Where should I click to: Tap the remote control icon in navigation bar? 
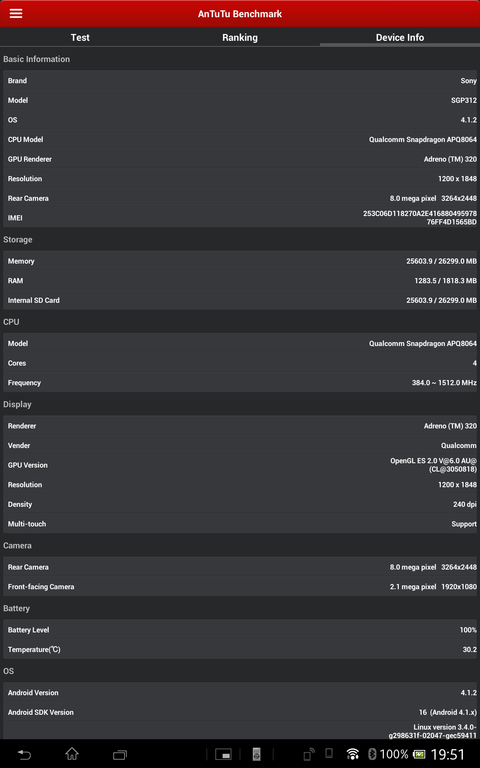[x=256, y=754]
